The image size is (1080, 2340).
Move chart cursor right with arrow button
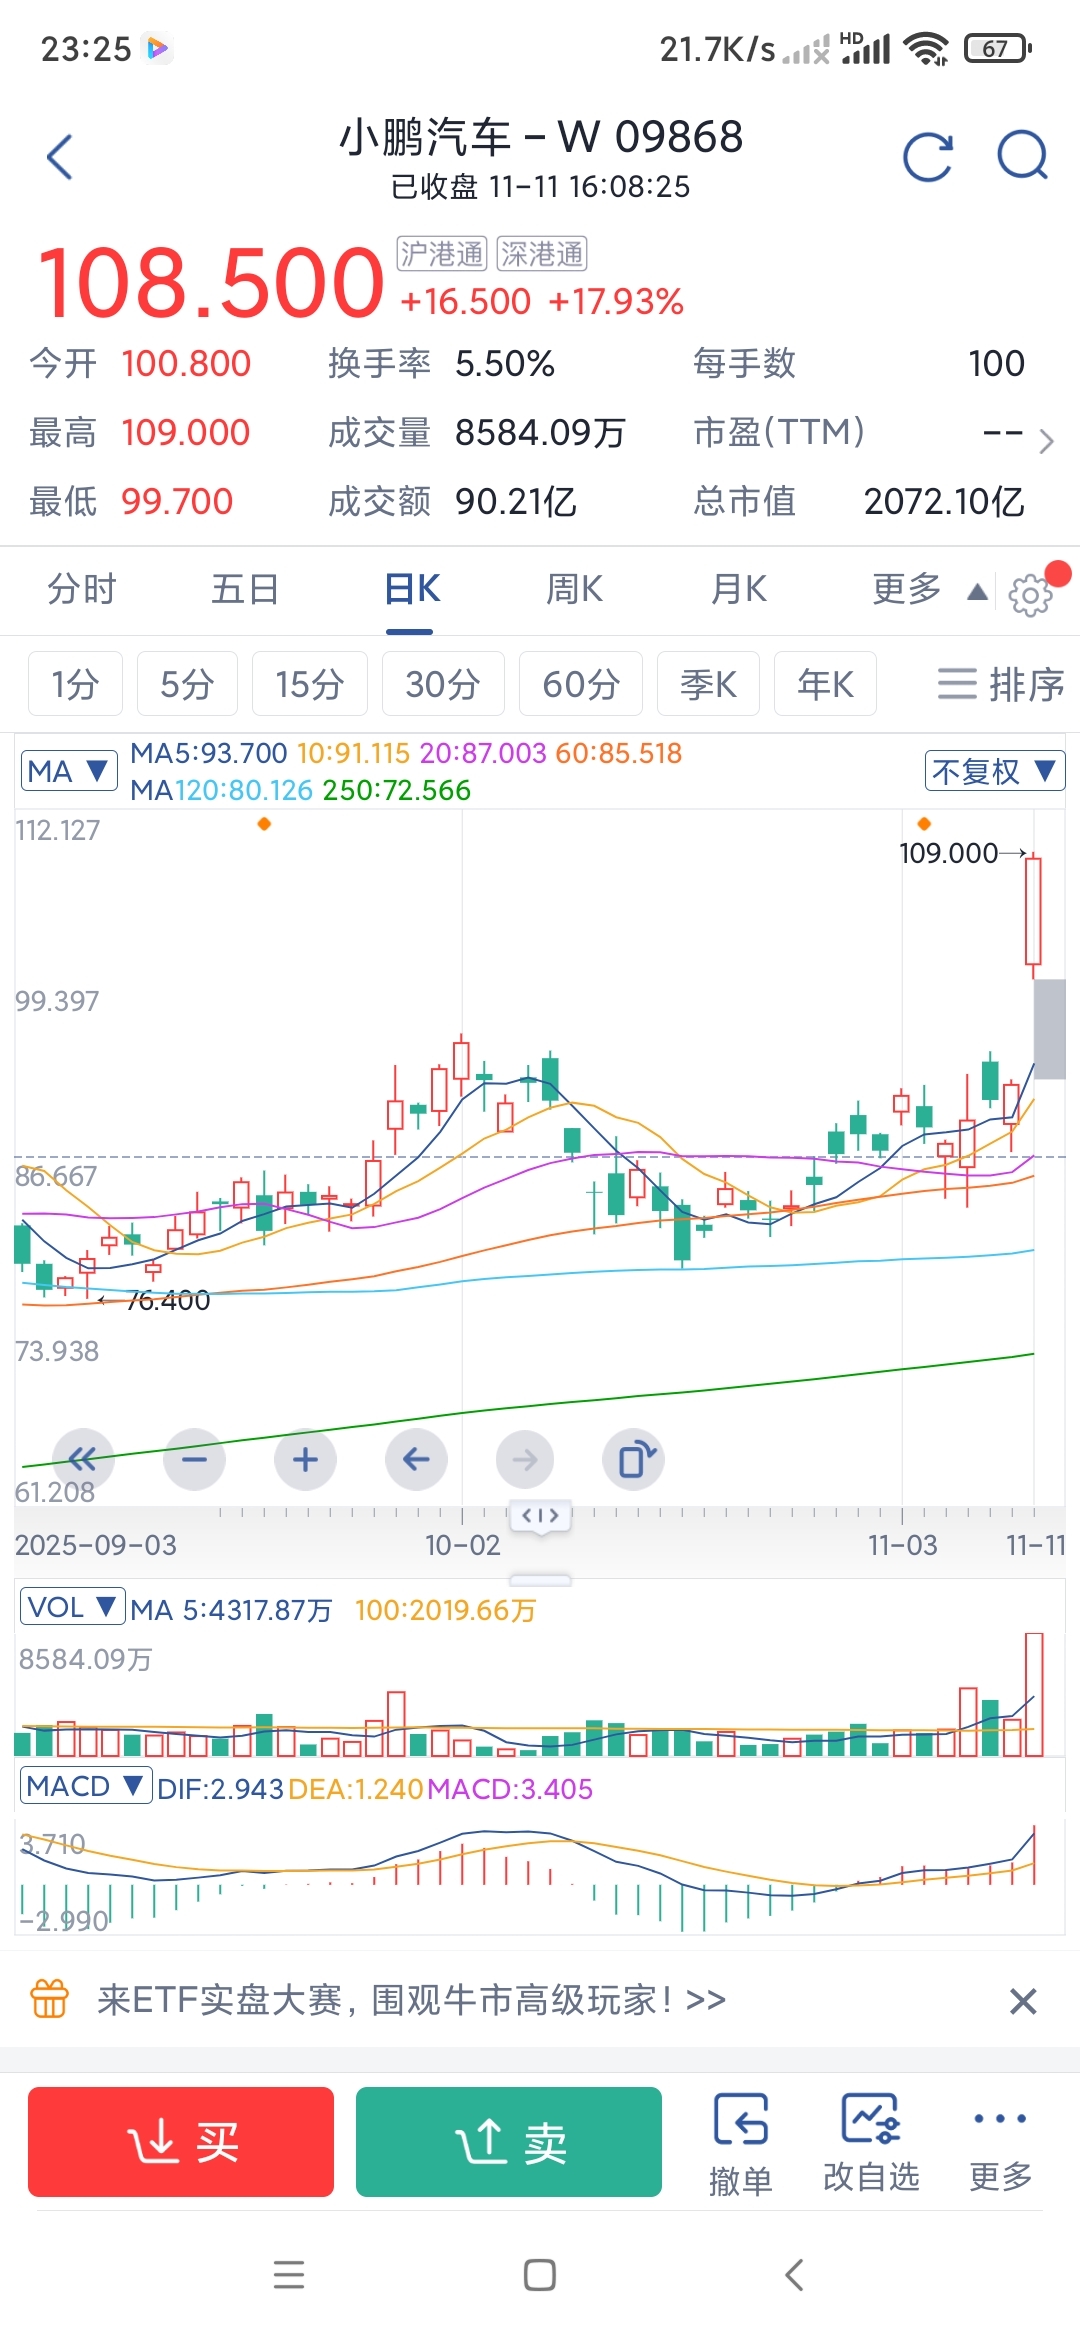click(525, 1459)
